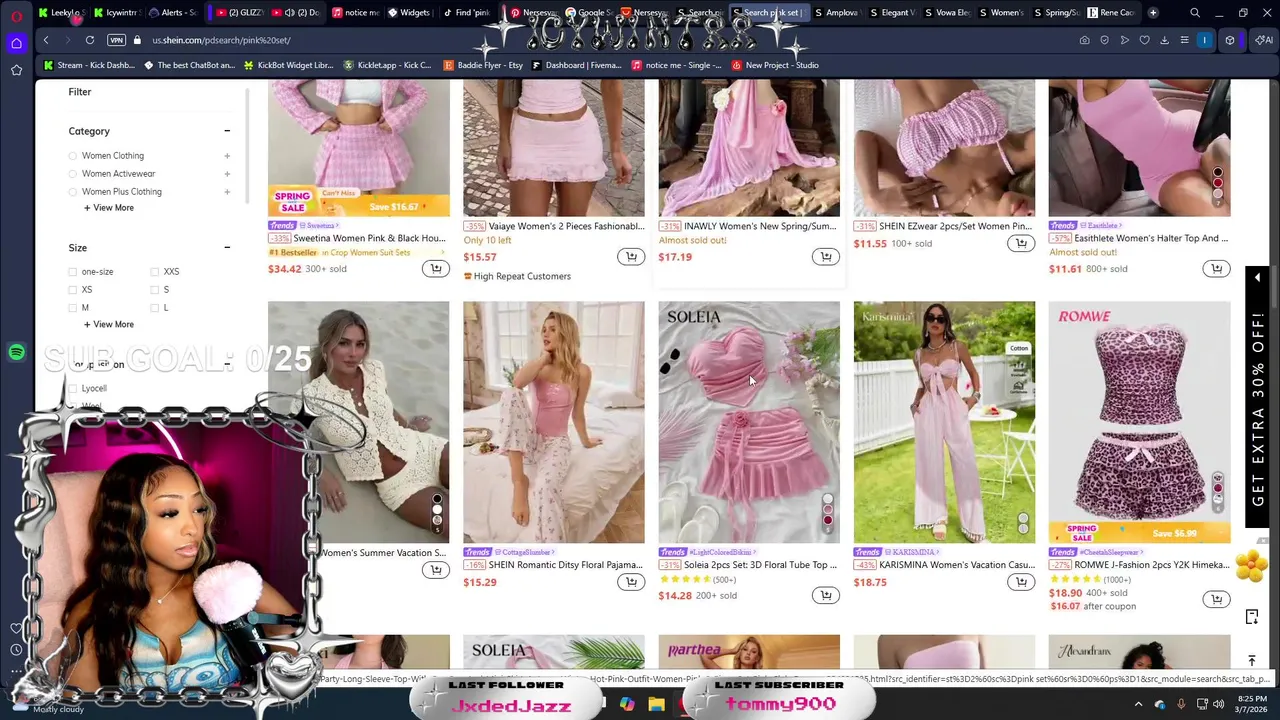Open File Explorer from taskbar
The height and width of the screenshot is (720, 1280).
coord(656,704)
